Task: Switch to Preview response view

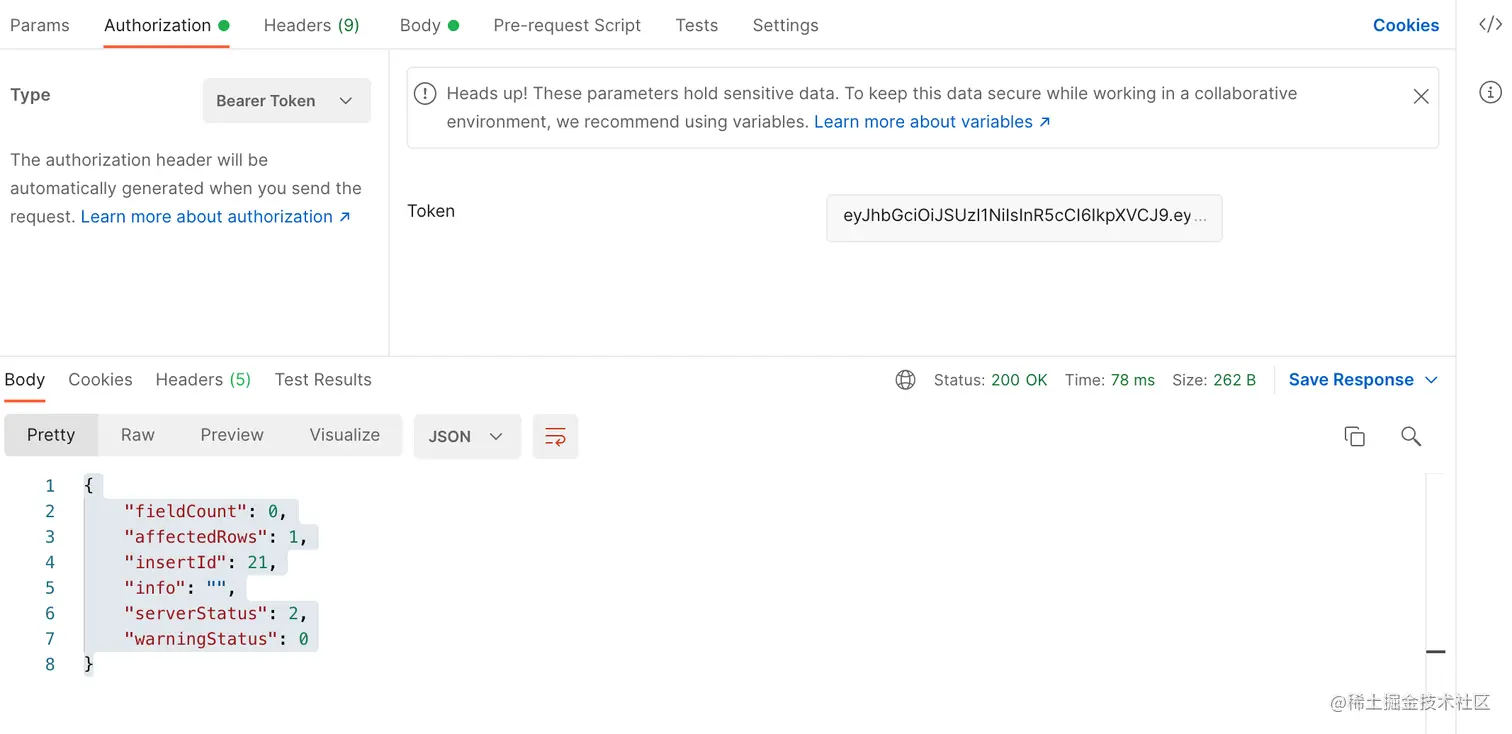Action: [232, 435]
